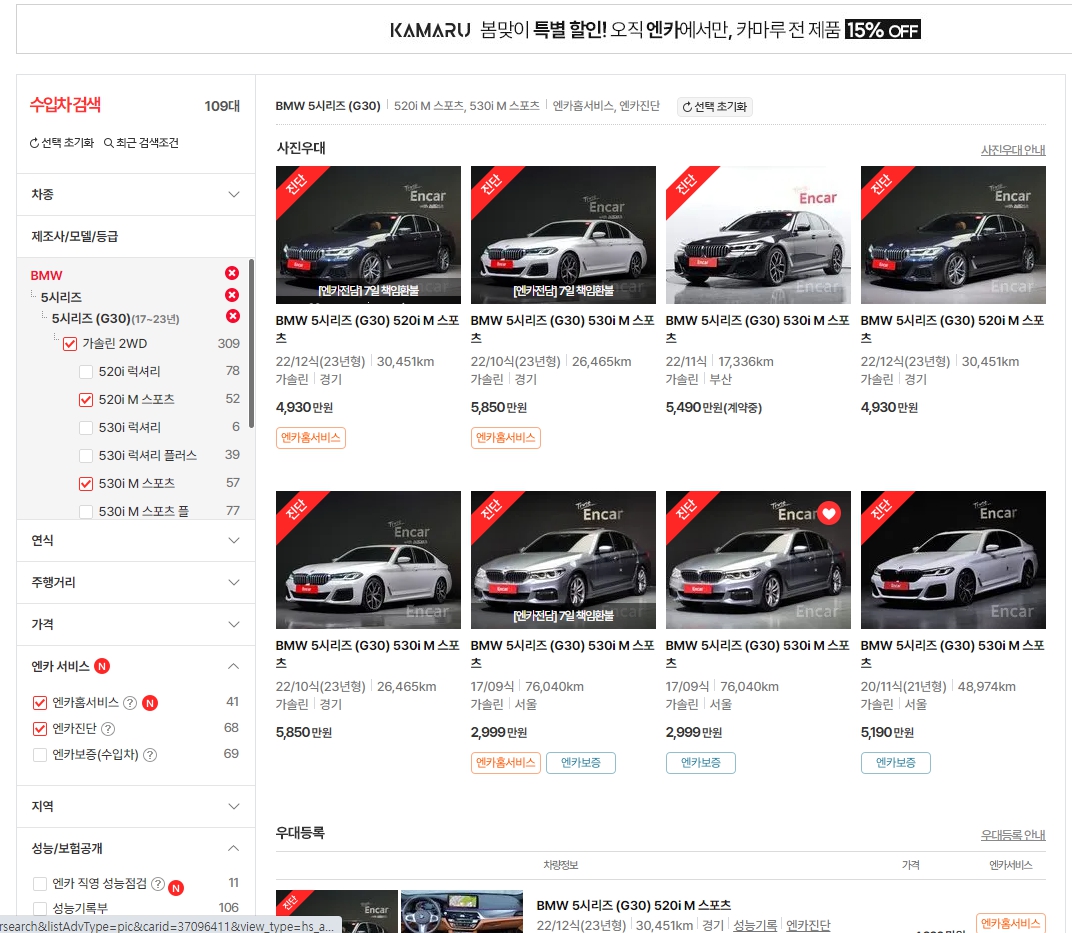Remove the 5시리즈 filter with its red X
1072x933 pixels.
(x=232, y=295)
